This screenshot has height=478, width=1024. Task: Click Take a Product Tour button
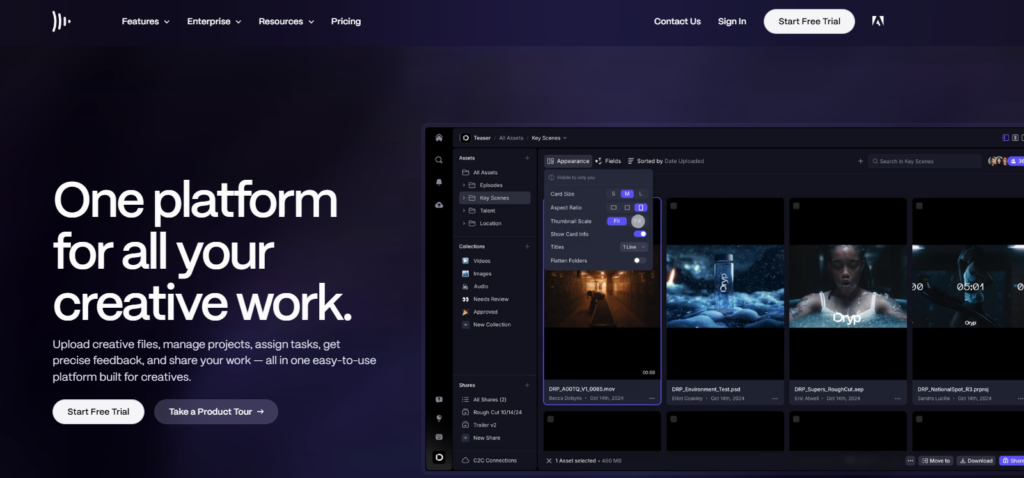[216, 412]
